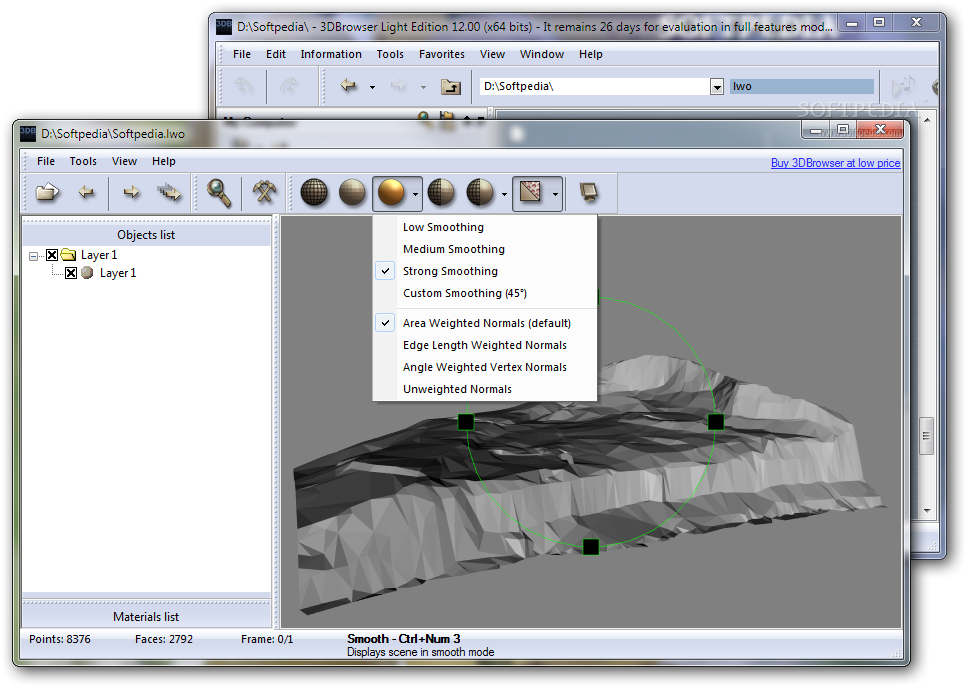Open the View menu in Softpedia.lwo window
This screenshot has height=687, width=967.
[x=124, y=161]
